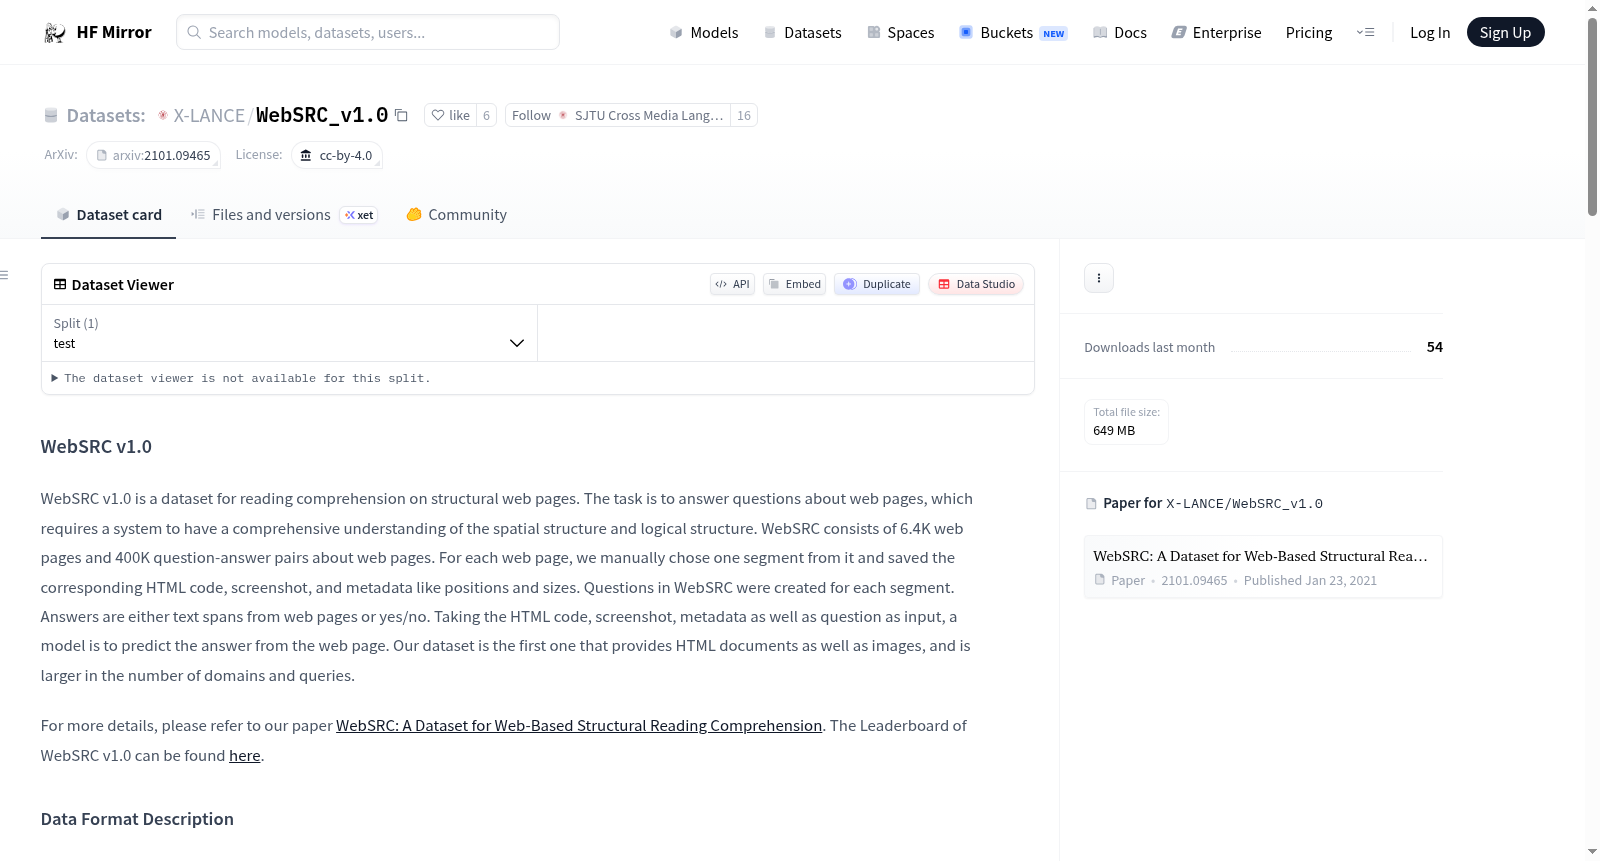Screen dimensions: 1600x861
Task: Click the Datasets database icon in breadcrumb
Action: [x=51, y=116]
